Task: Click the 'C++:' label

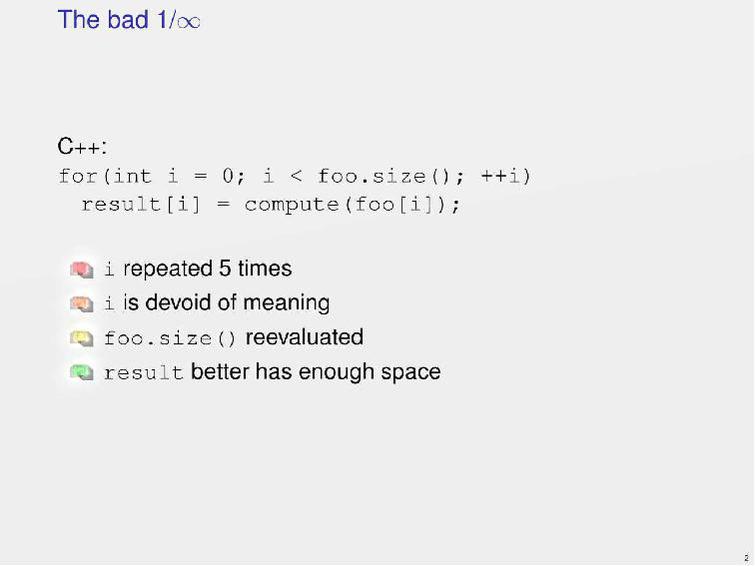Action: pos(82,147)
